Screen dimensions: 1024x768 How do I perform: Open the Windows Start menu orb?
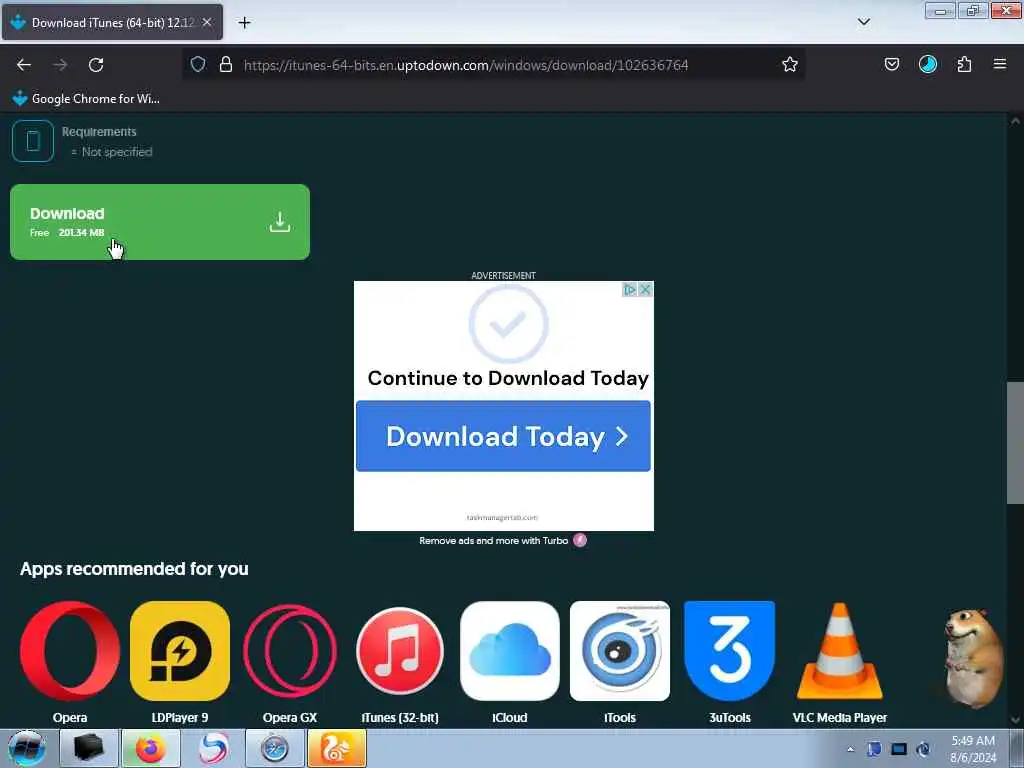coord(27,748)
